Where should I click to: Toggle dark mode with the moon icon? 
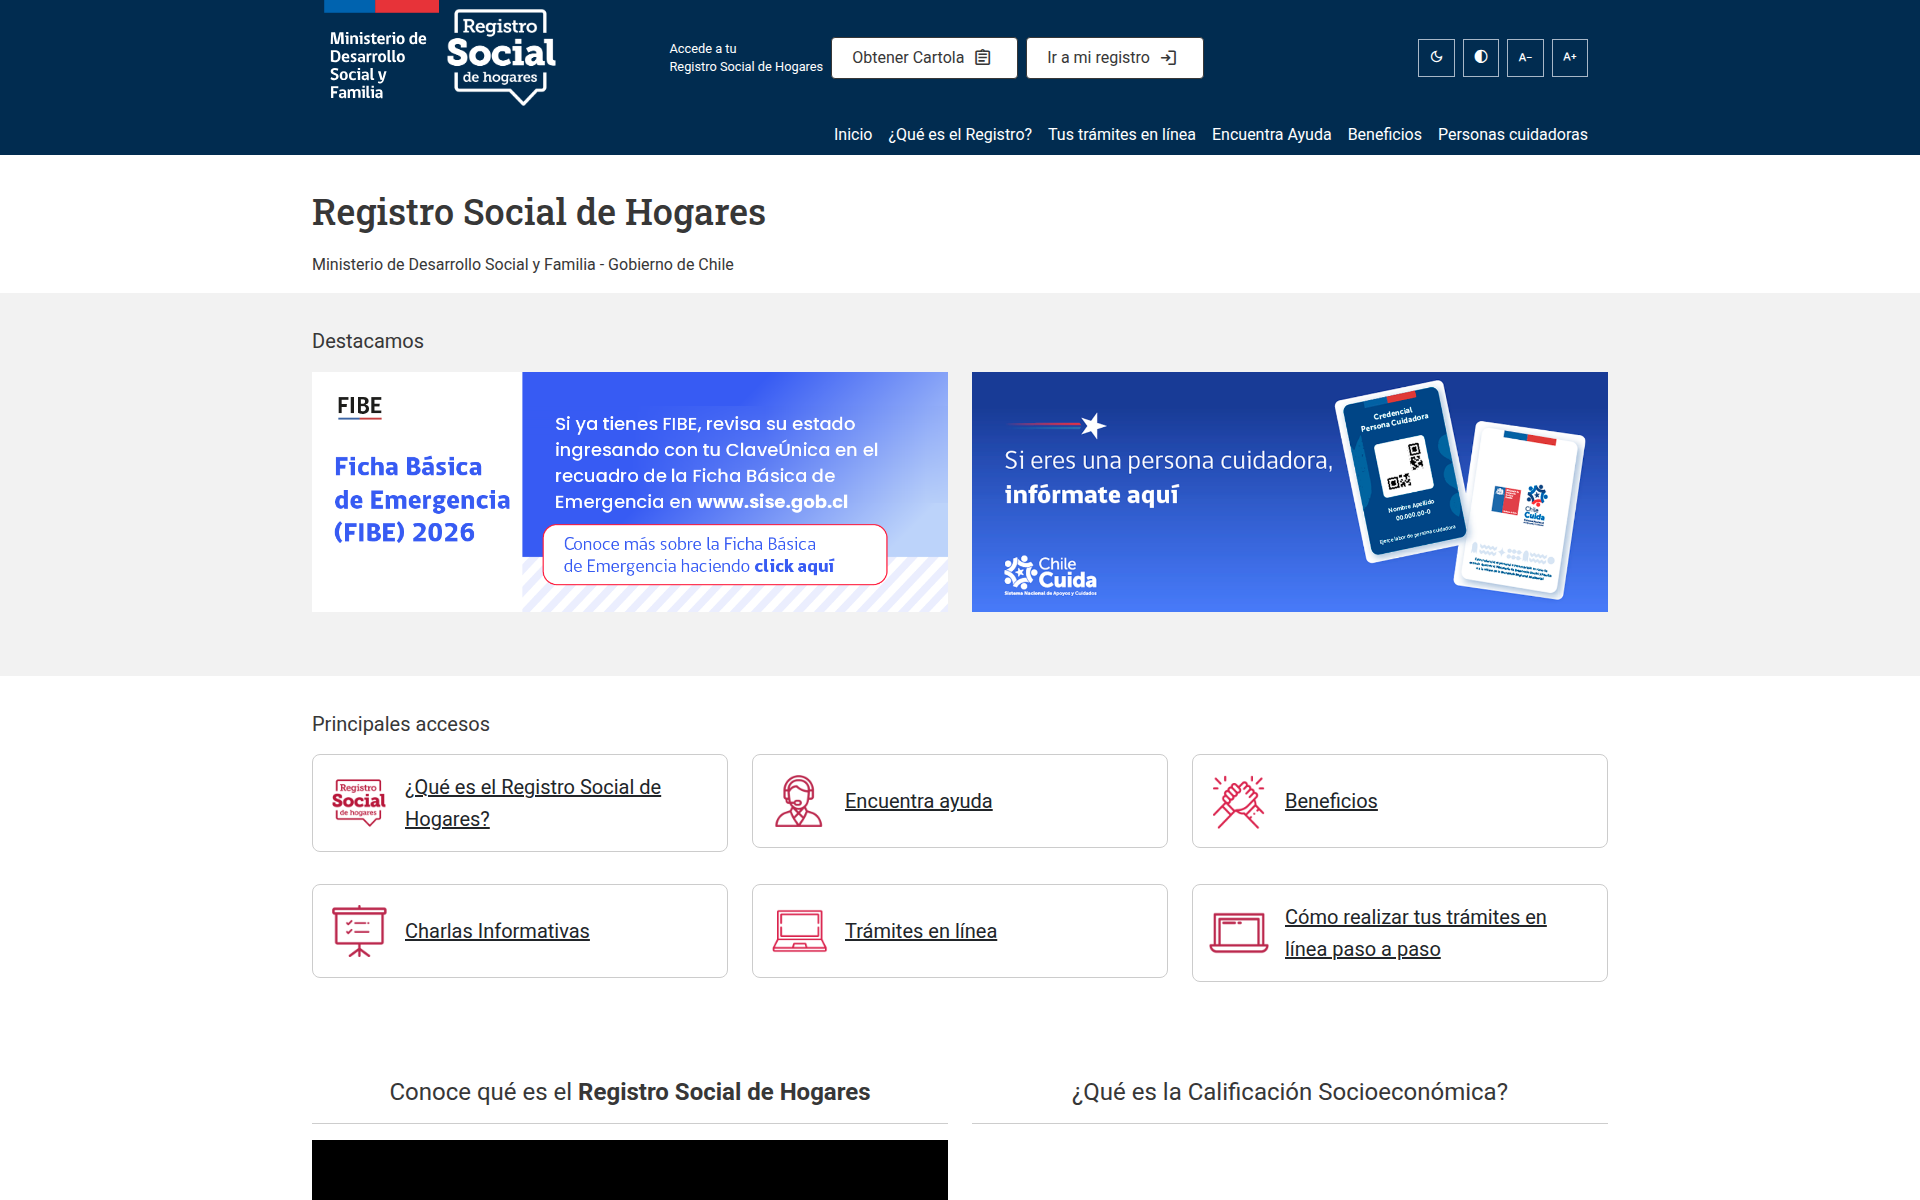(x=1436, y=58)
